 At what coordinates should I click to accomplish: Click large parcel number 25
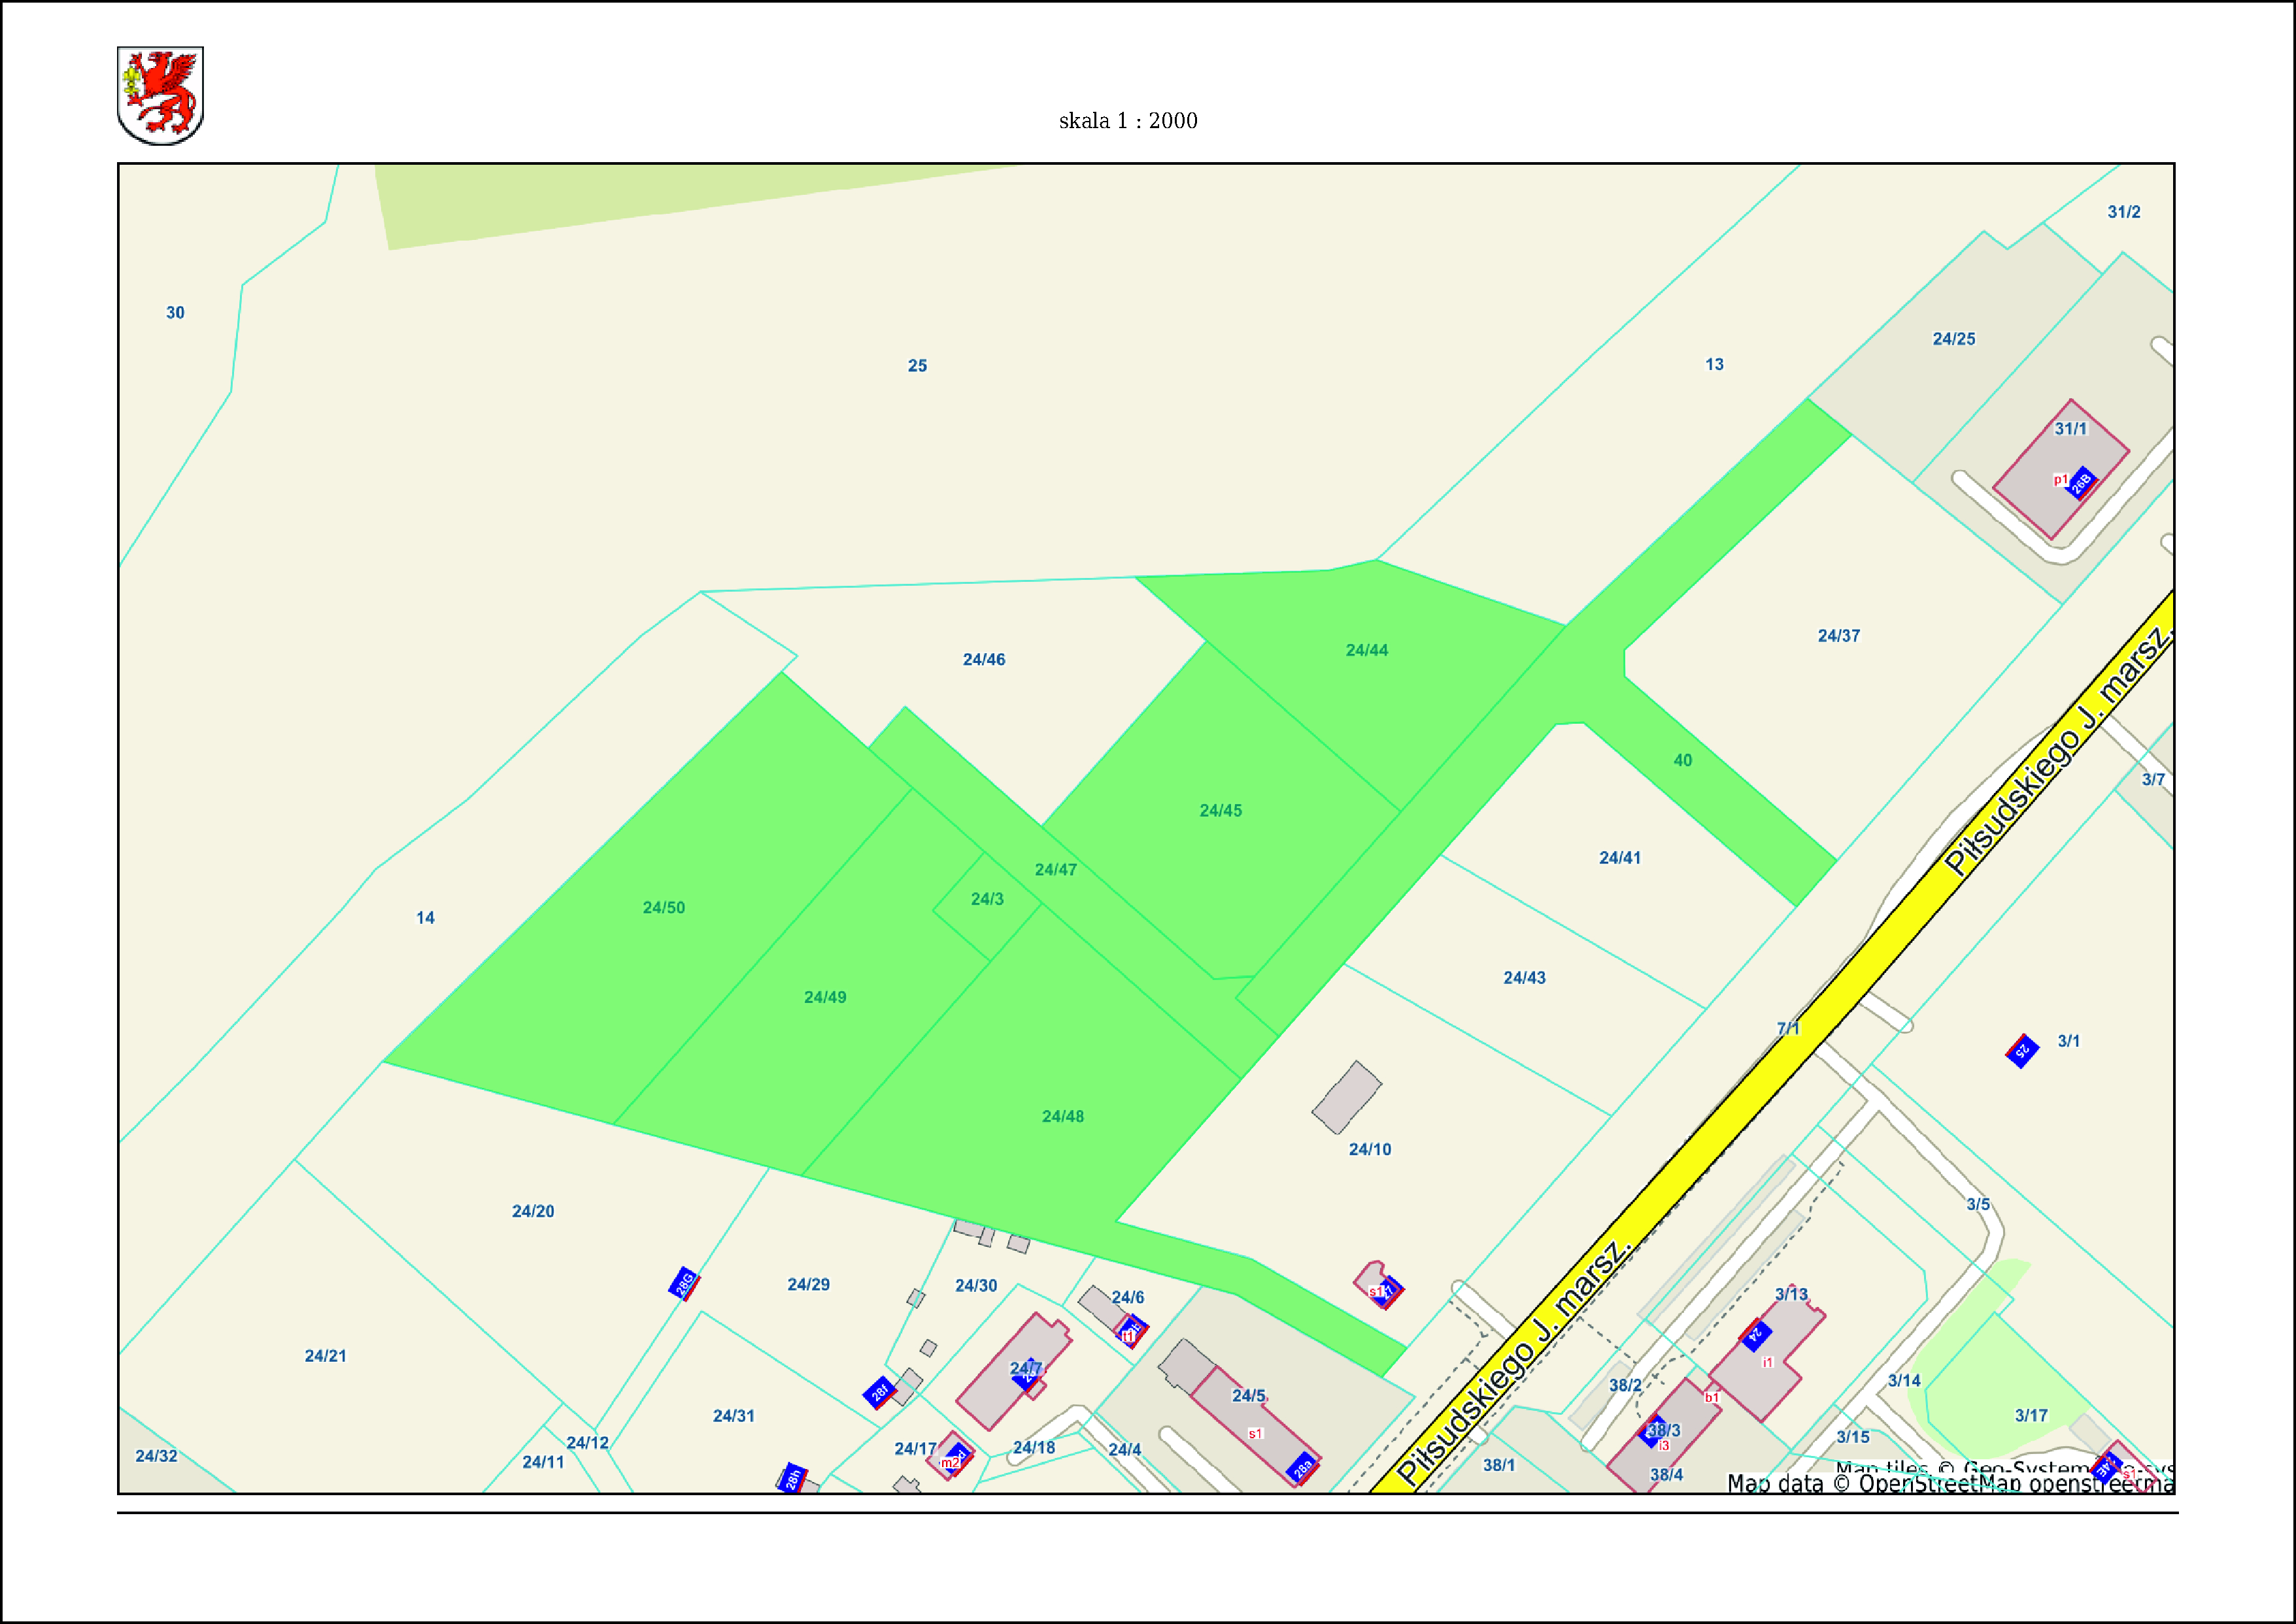pyautogui.click(x=917, y=366)
